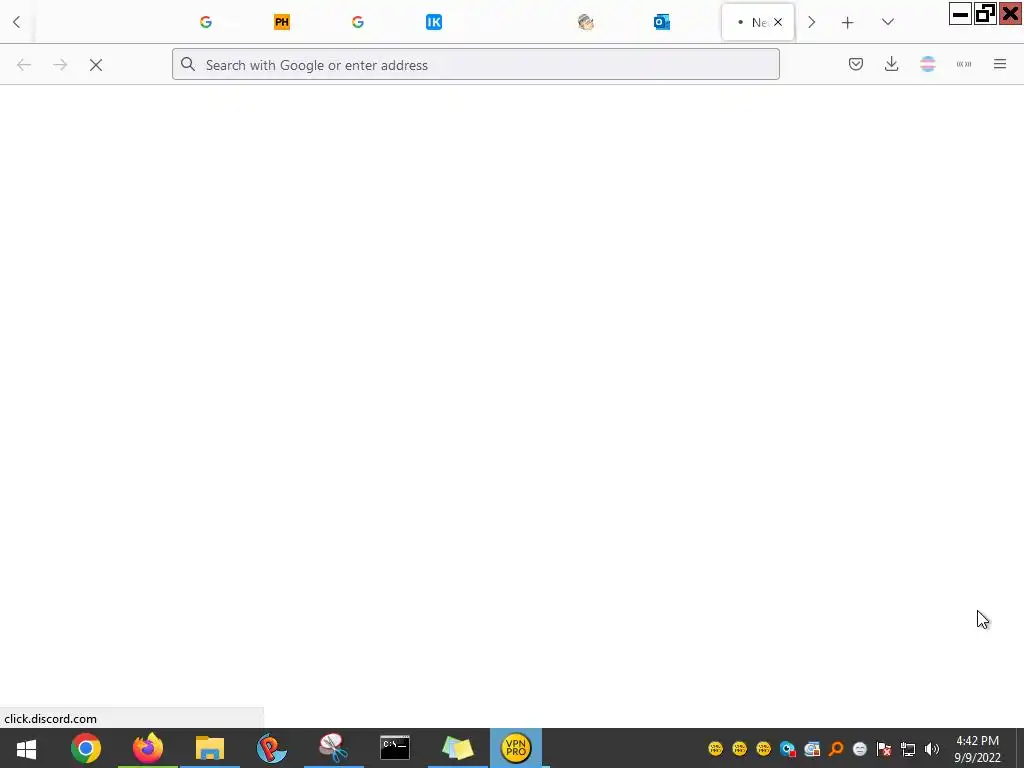Minimize the Firefox window
This screenshot has width=1024, height=768.
pyautogui.click(x=960, y=14)
